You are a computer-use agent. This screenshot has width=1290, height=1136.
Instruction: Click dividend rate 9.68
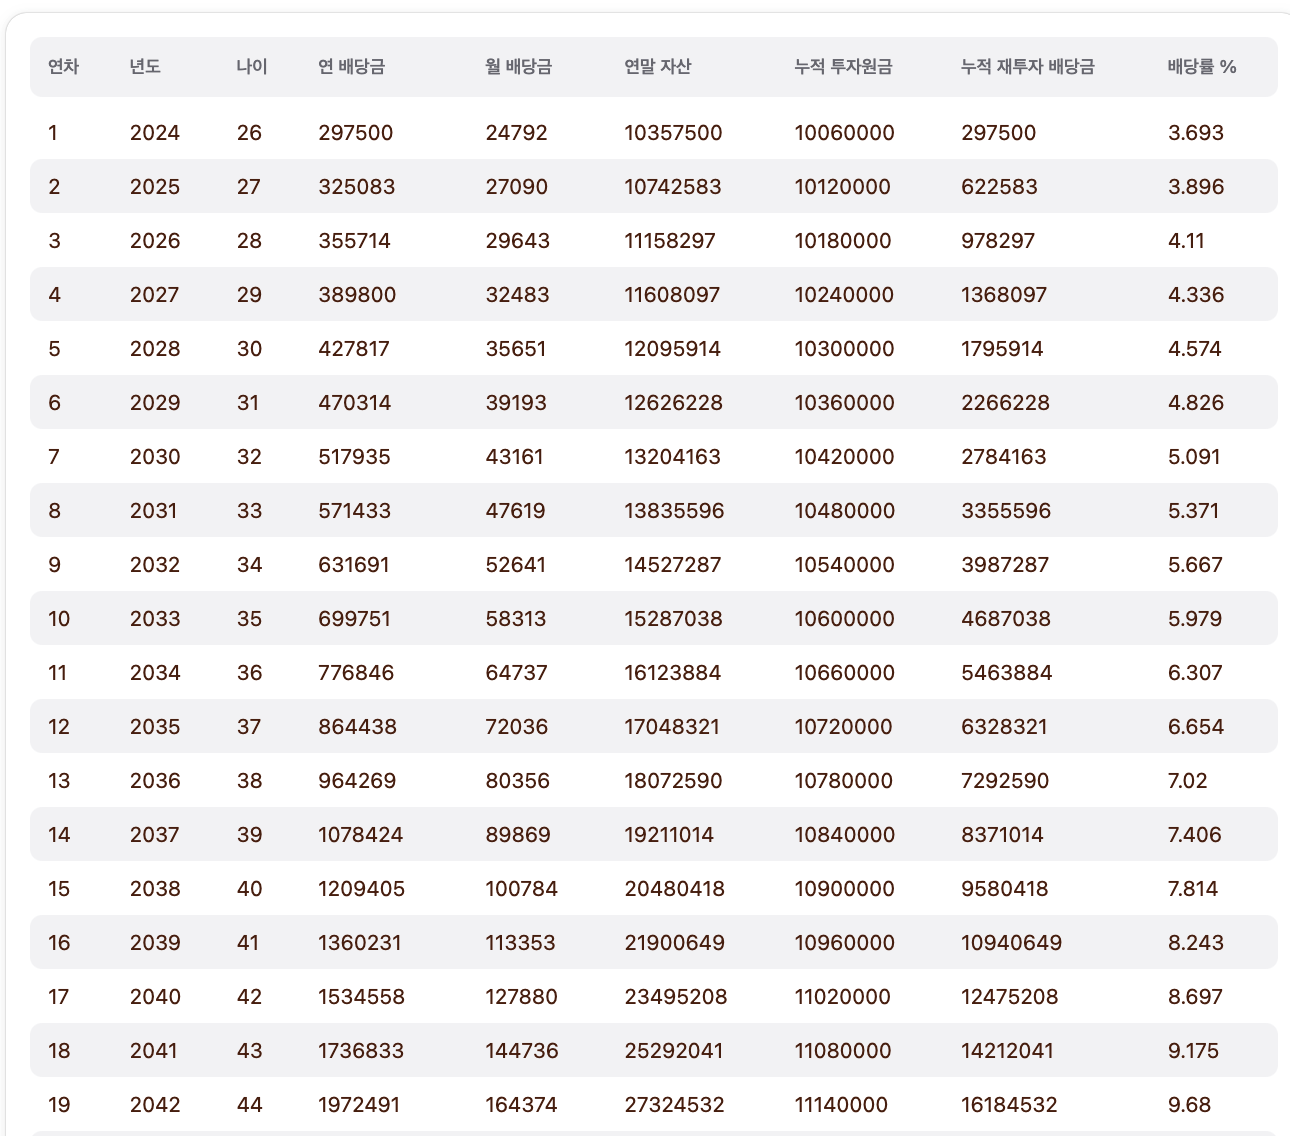coord(1190,1105)
